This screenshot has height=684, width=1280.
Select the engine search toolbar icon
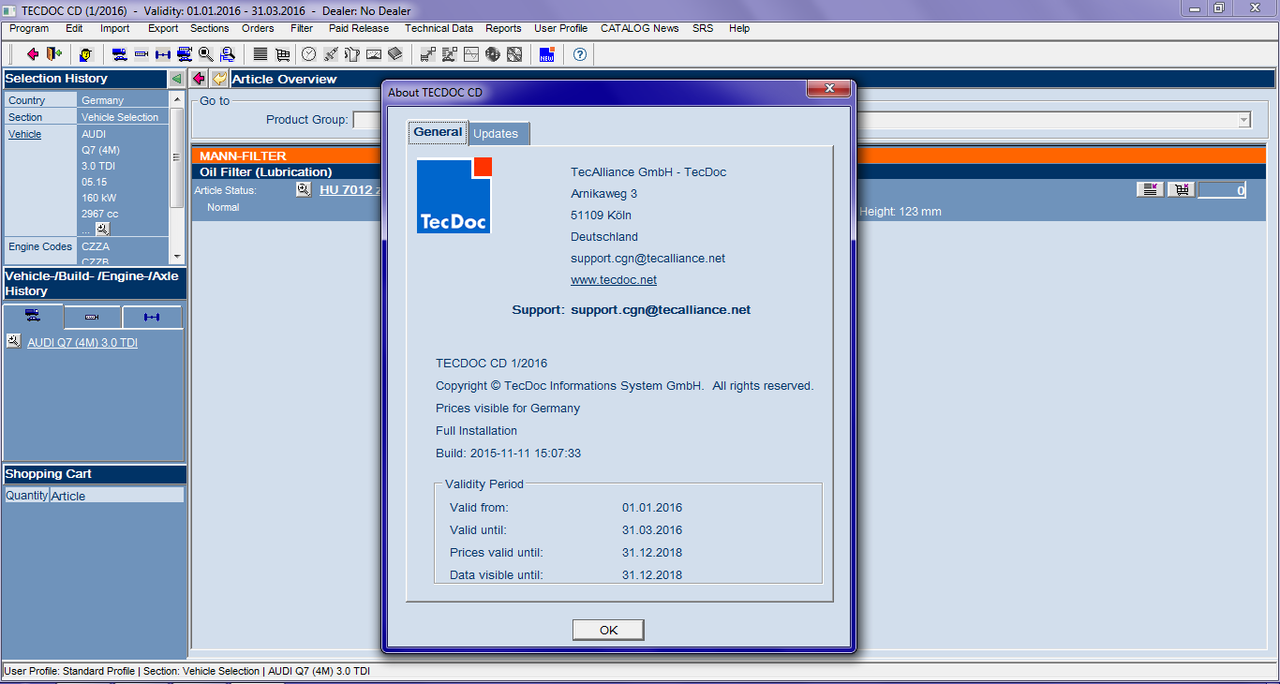[141, 54]
